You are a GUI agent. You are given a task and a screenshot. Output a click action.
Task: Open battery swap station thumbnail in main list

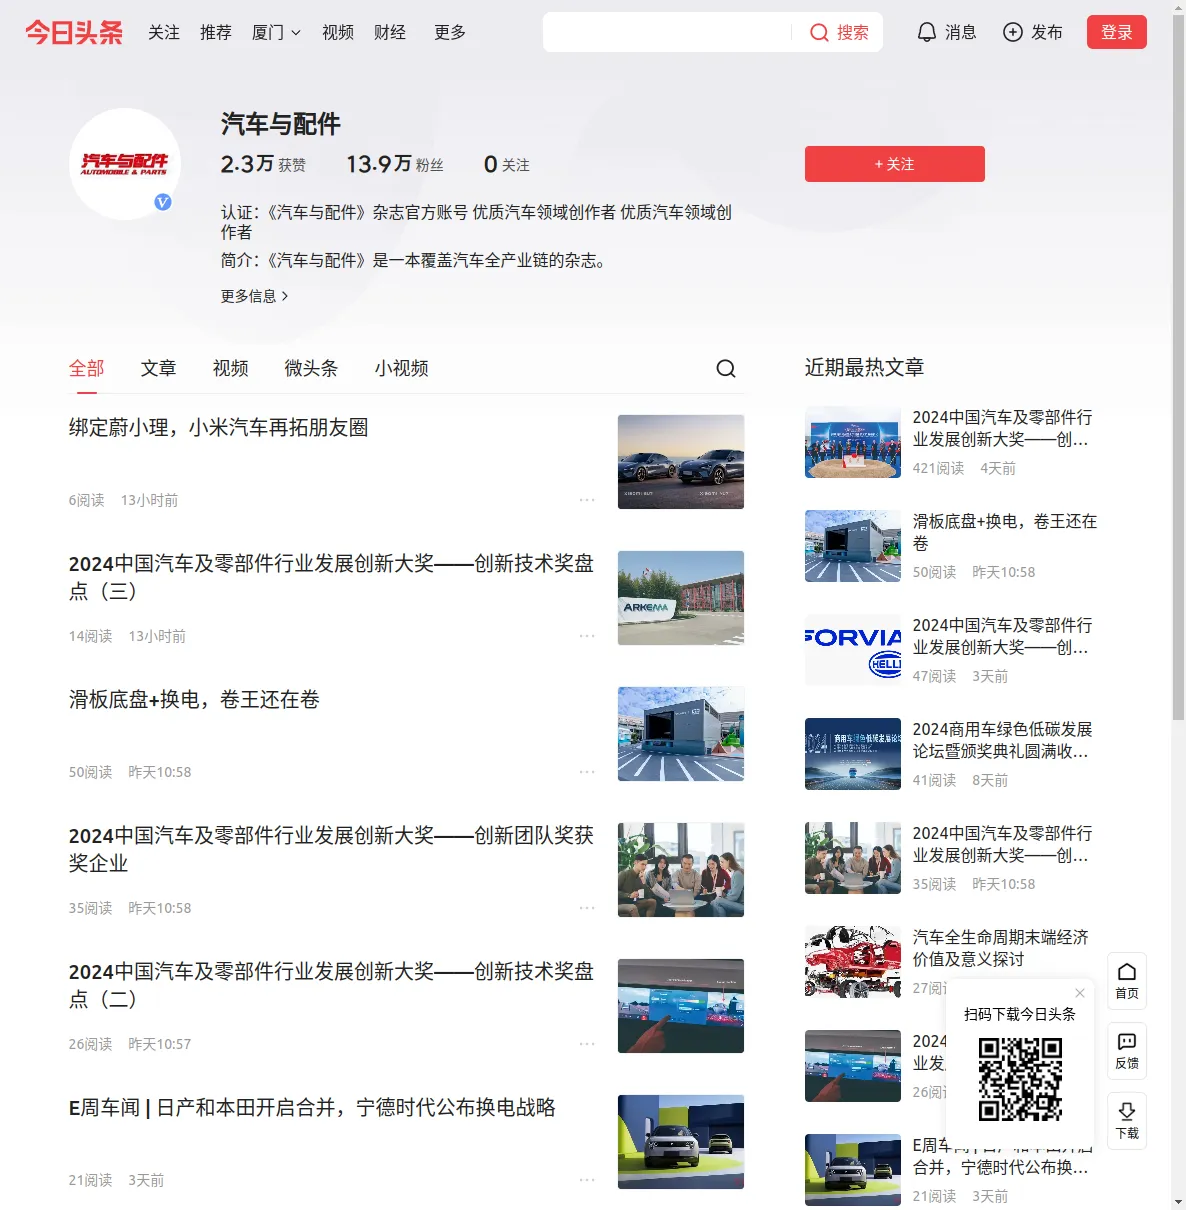tap(681, 734)
